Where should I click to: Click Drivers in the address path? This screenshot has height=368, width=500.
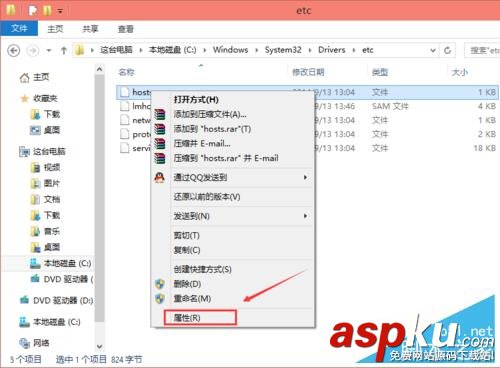point(332,50)
